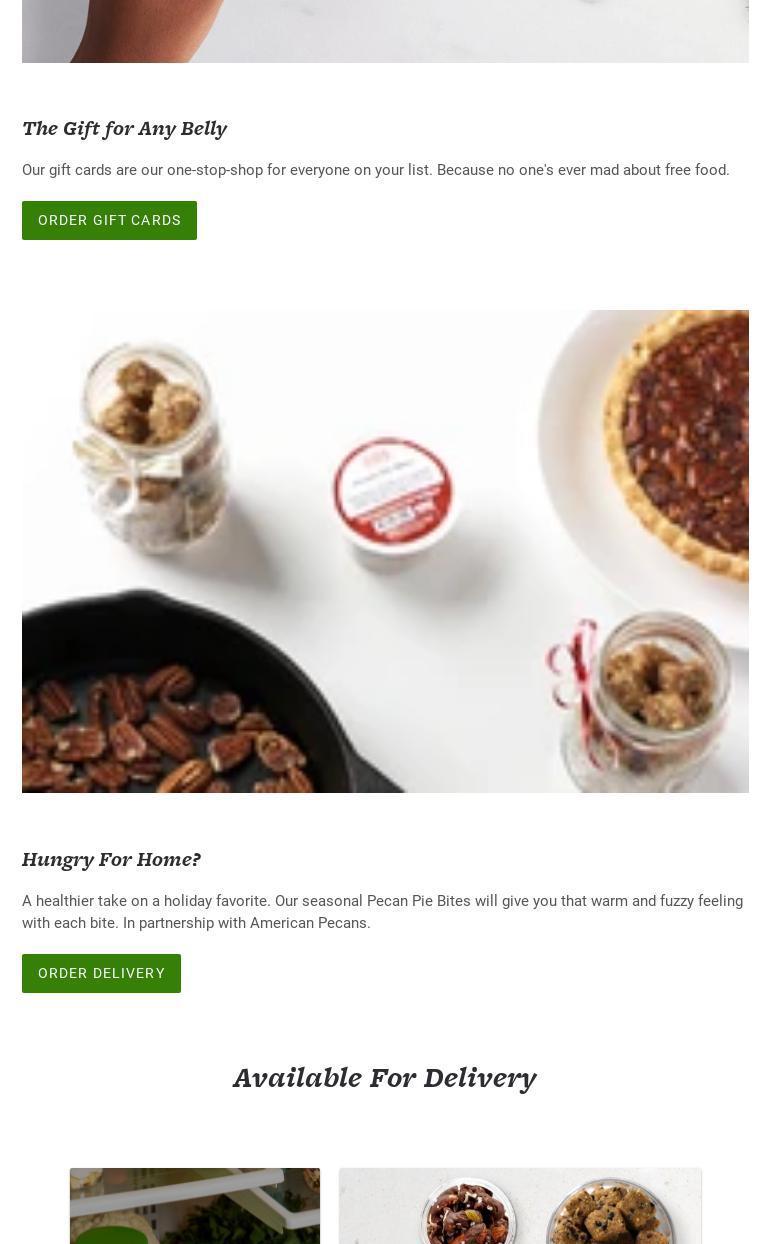Click the gift cards description paragraph
This screenshot has height=1244, width=771.
click(x=376, y=170)
